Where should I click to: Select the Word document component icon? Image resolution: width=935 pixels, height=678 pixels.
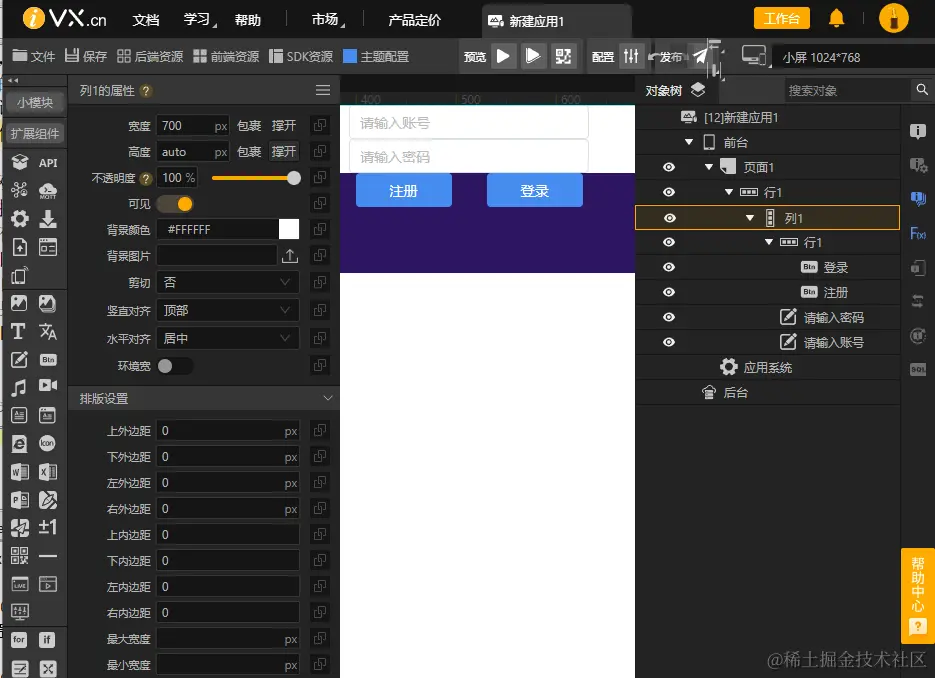[x=19, y=472]
